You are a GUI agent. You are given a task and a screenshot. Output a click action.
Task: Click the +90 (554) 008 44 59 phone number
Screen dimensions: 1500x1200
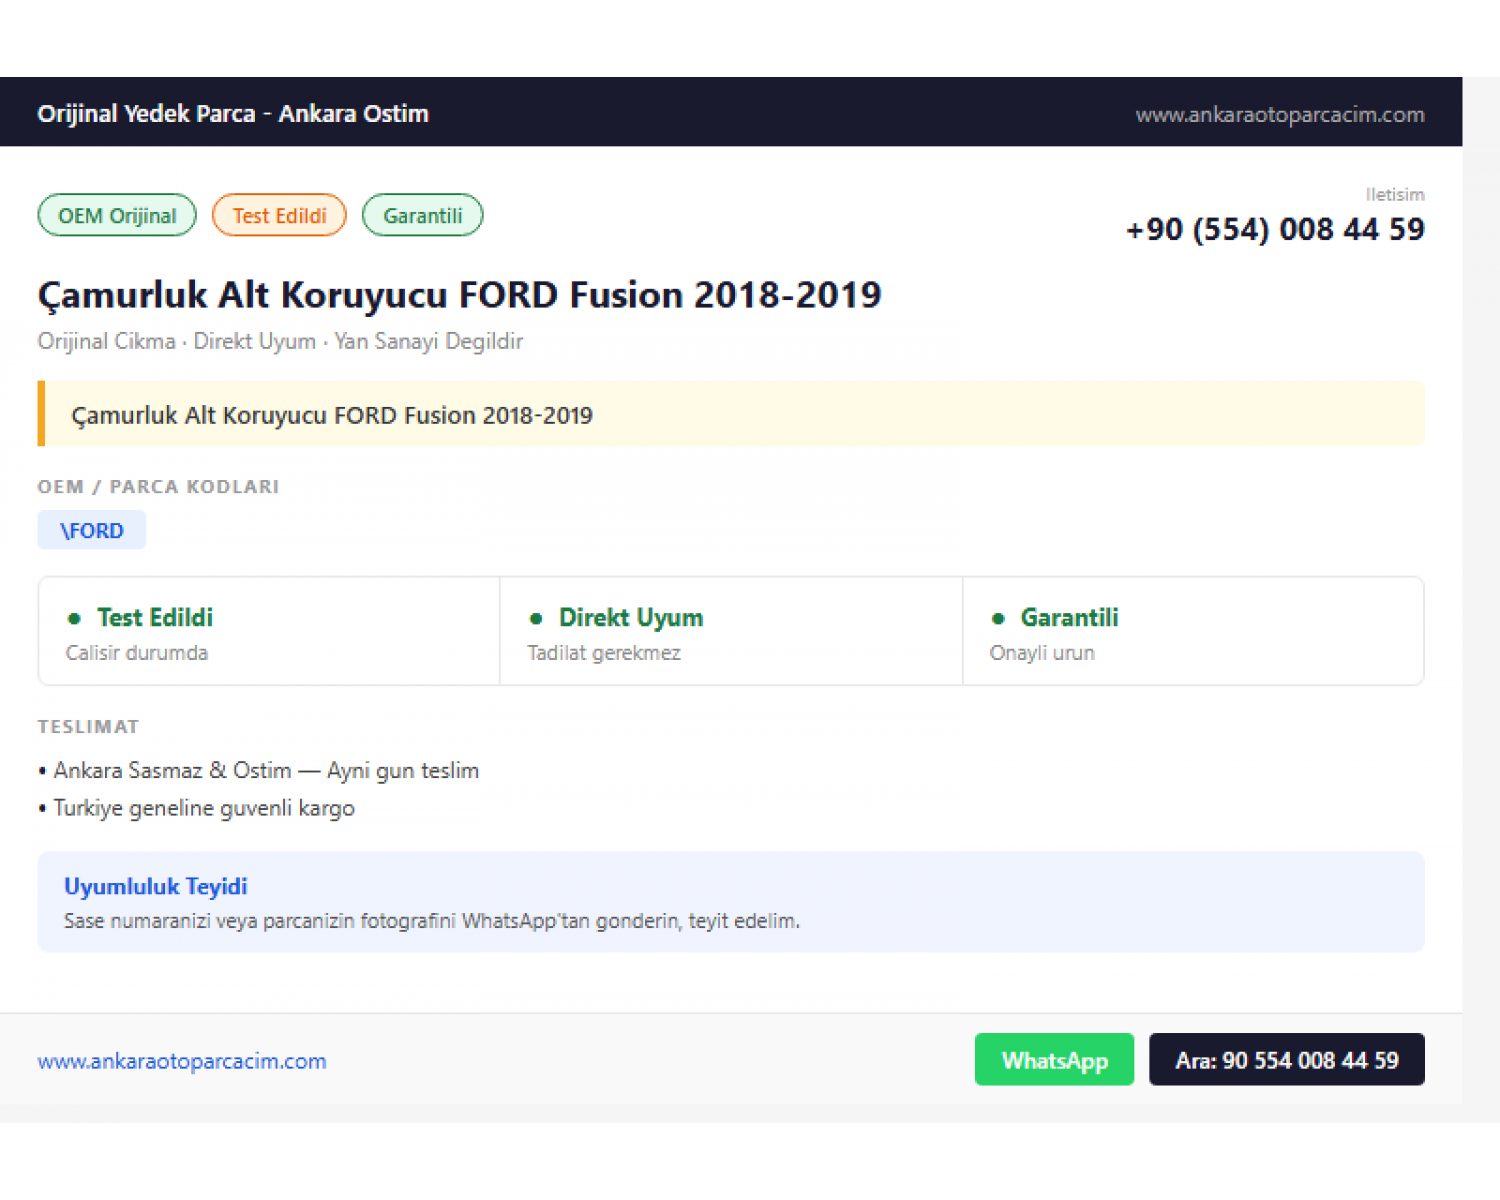click(1275, 229)
